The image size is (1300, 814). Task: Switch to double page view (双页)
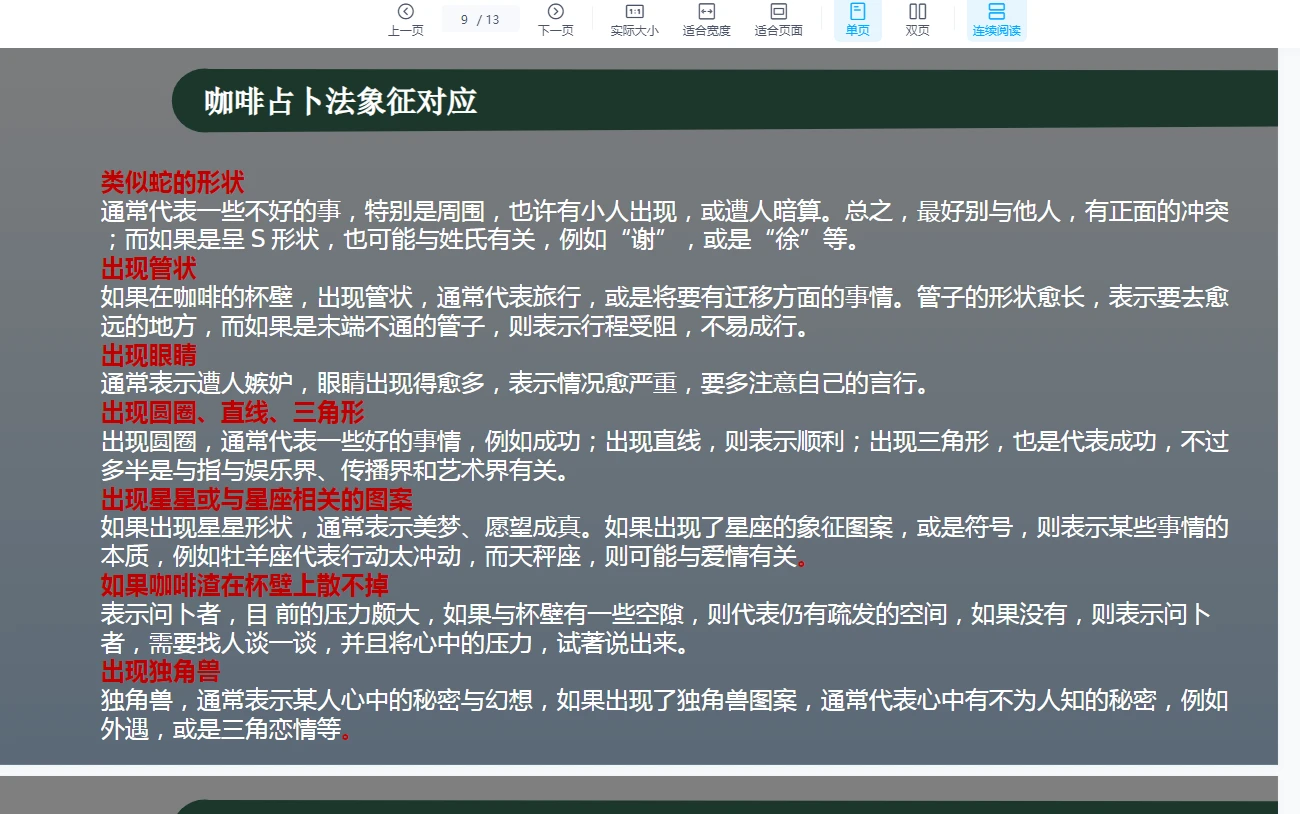tap(917, 20)
